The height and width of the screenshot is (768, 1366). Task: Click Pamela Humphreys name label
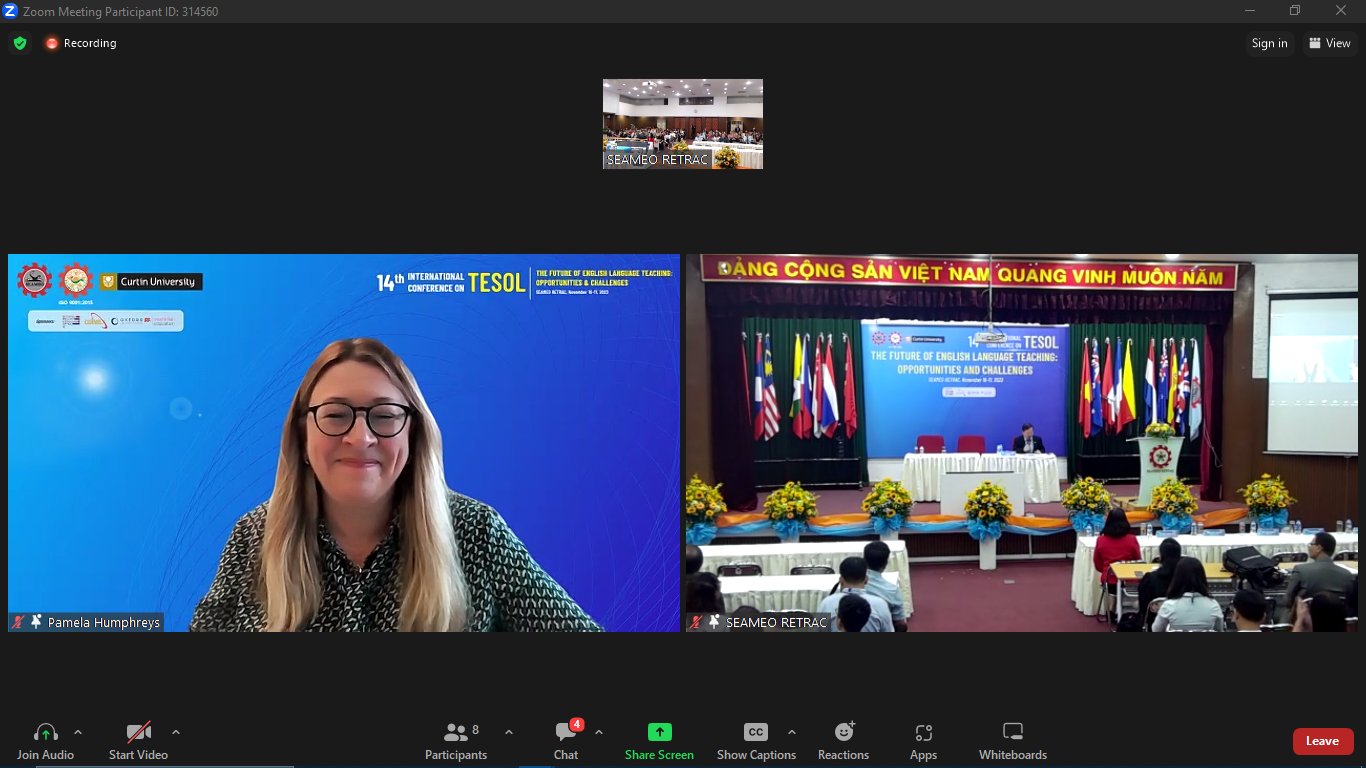(104, 622)
